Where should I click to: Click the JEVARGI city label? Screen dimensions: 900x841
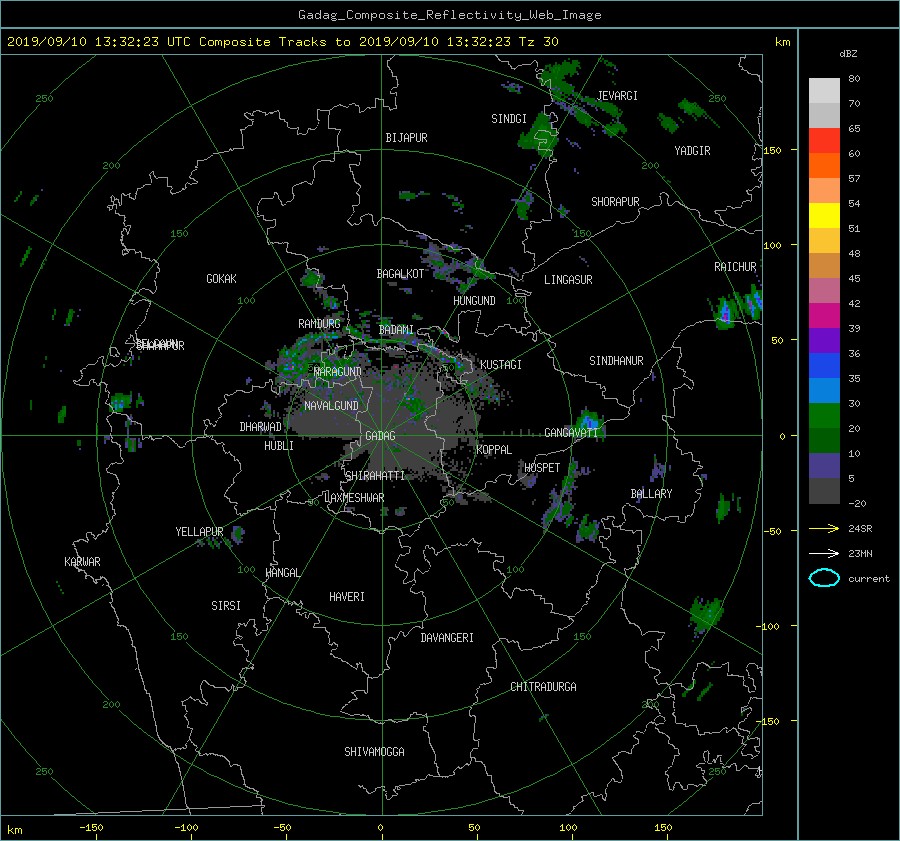coord(618,96)
